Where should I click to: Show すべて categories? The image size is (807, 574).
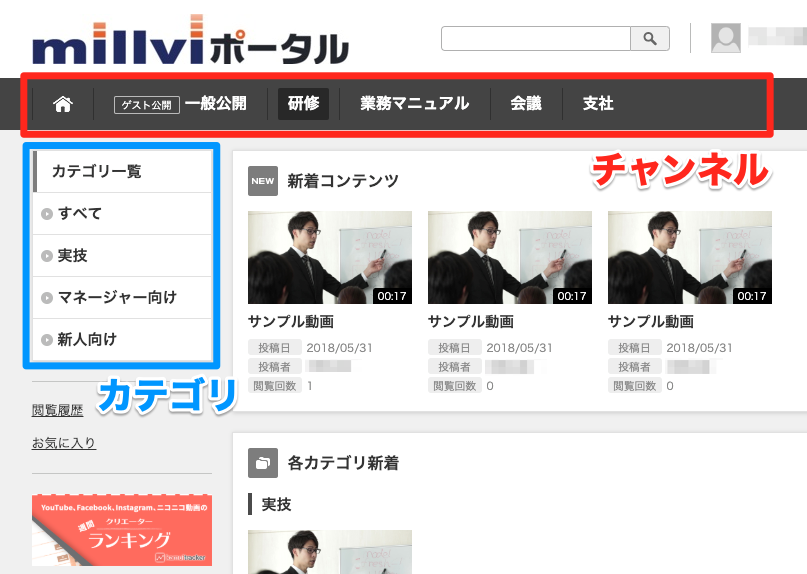122,214
